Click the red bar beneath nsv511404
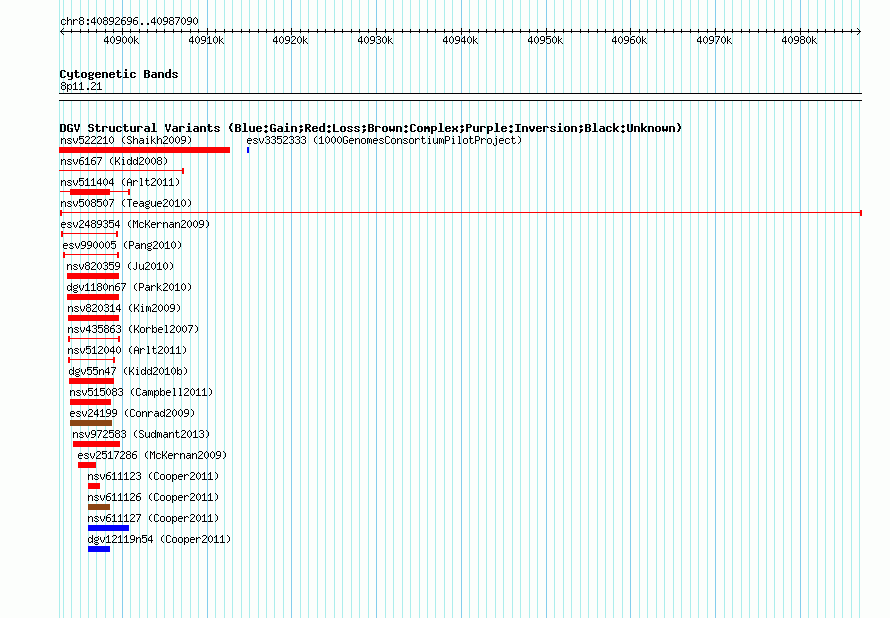890x618 pixels. tap(90, 192)
